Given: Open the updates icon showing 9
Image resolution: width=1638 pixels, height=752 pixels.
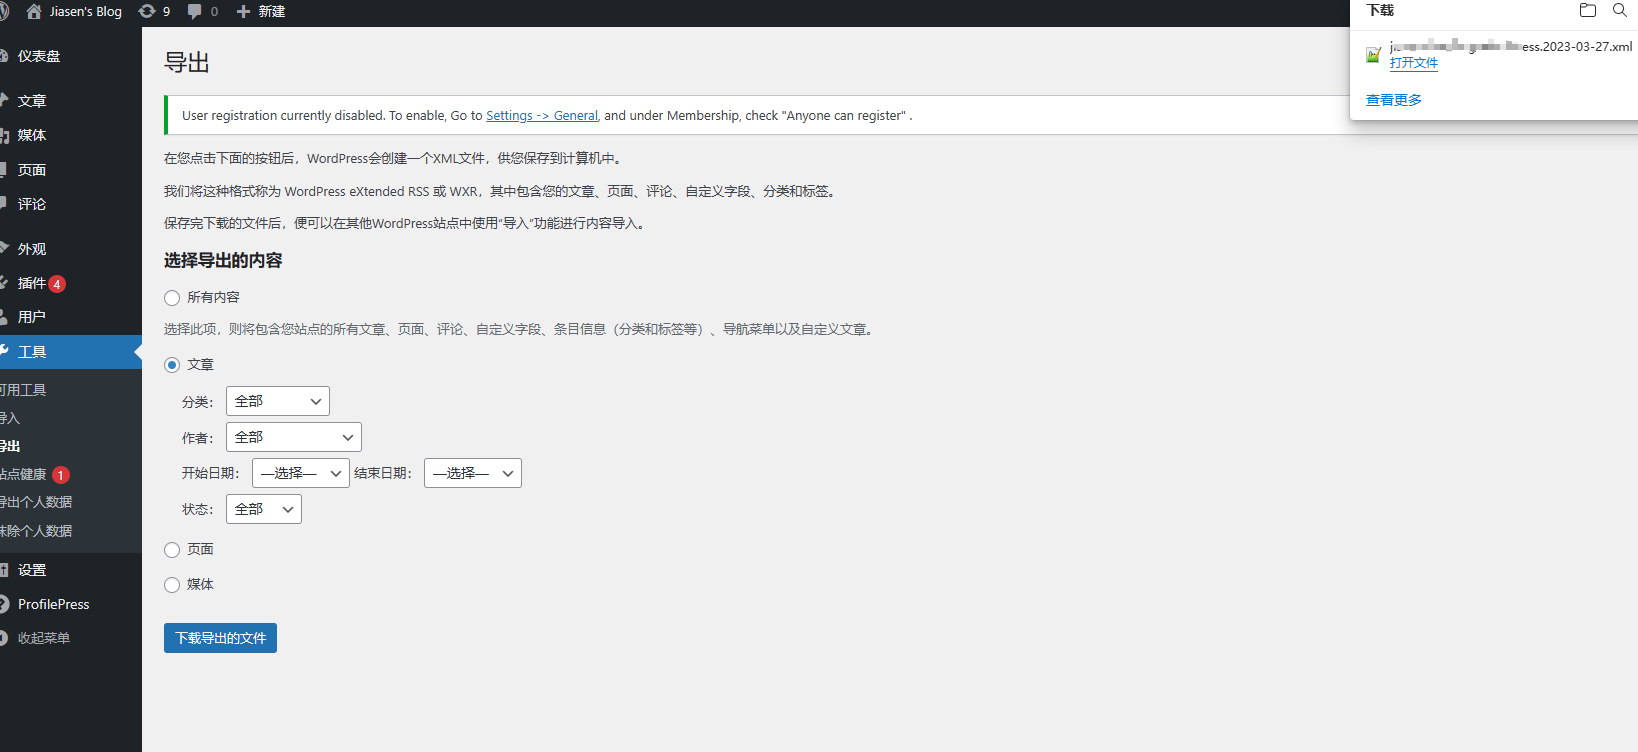Looking at the screenshot, I should click(x=147, y=11).
